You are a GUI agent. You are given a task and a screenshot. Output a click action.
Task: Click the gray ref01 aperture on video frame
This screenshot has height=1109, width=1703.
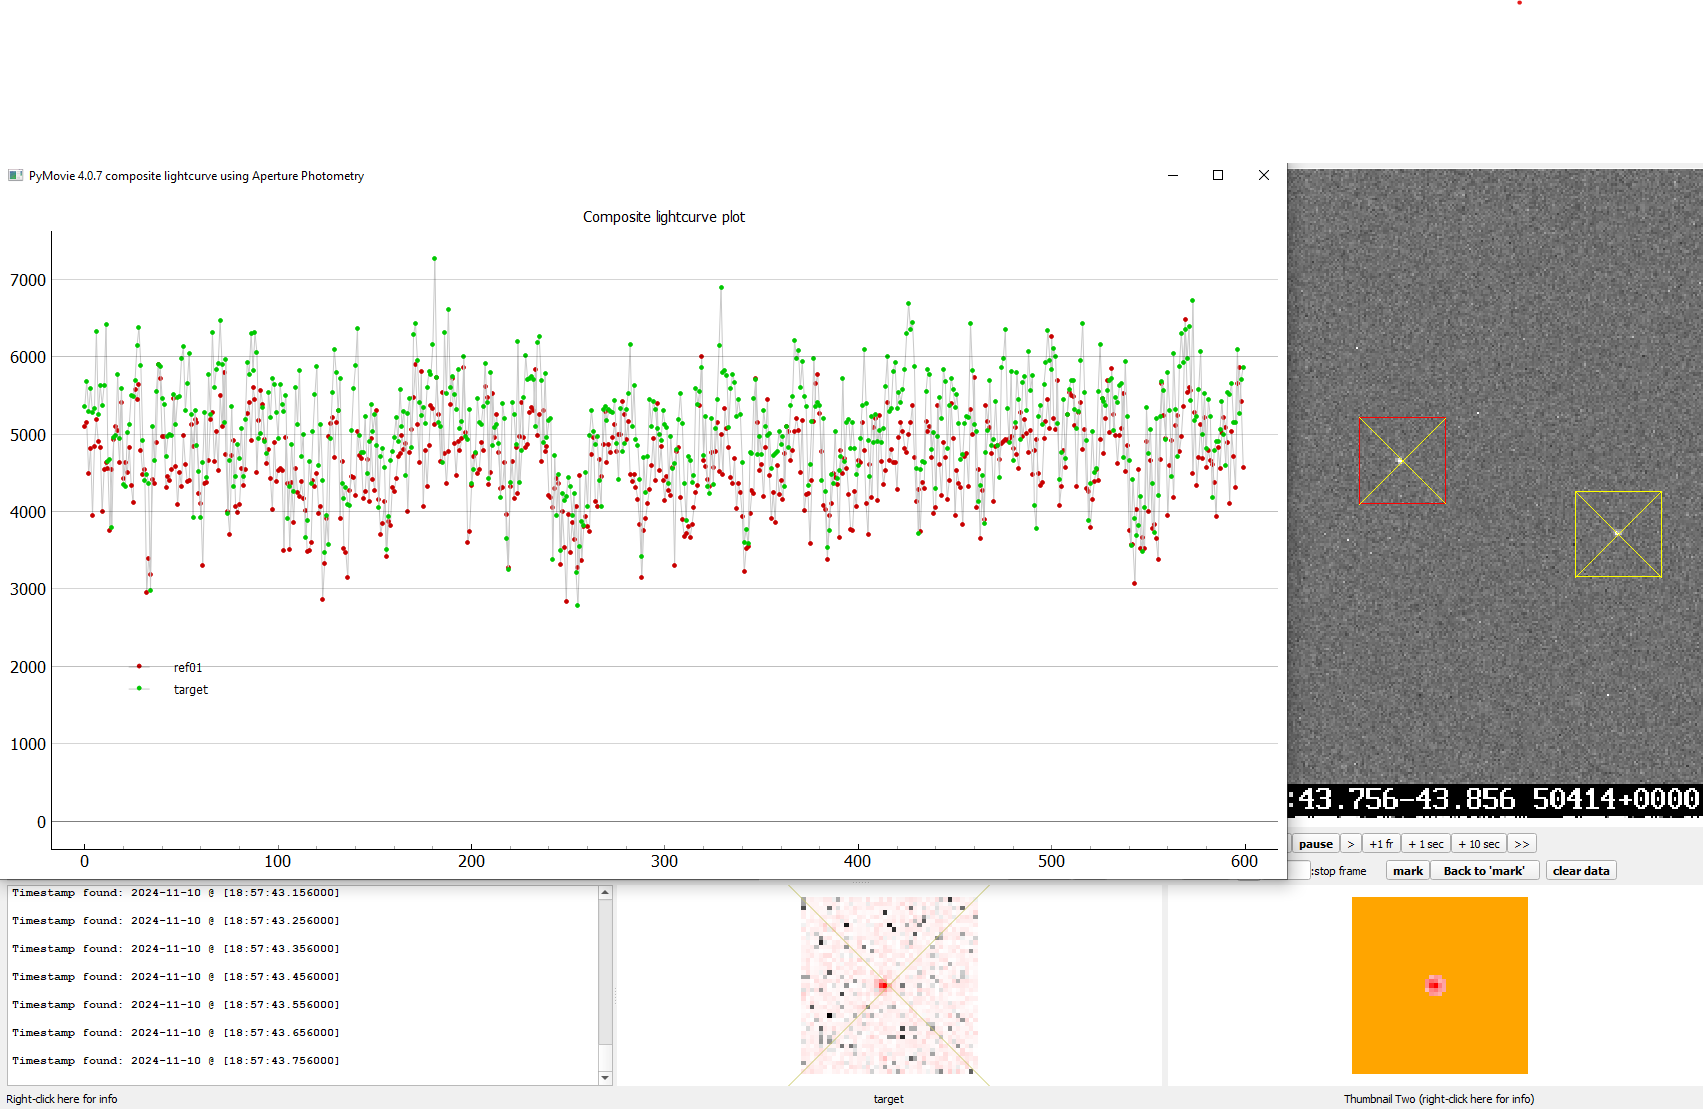[x=1402, y=460]
